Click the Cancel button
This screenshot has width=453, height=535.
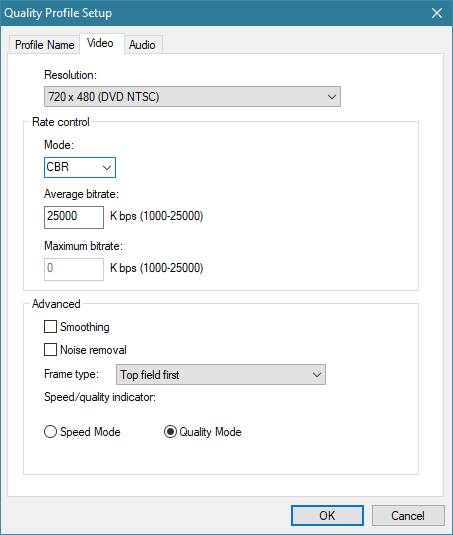pos(408,515)
